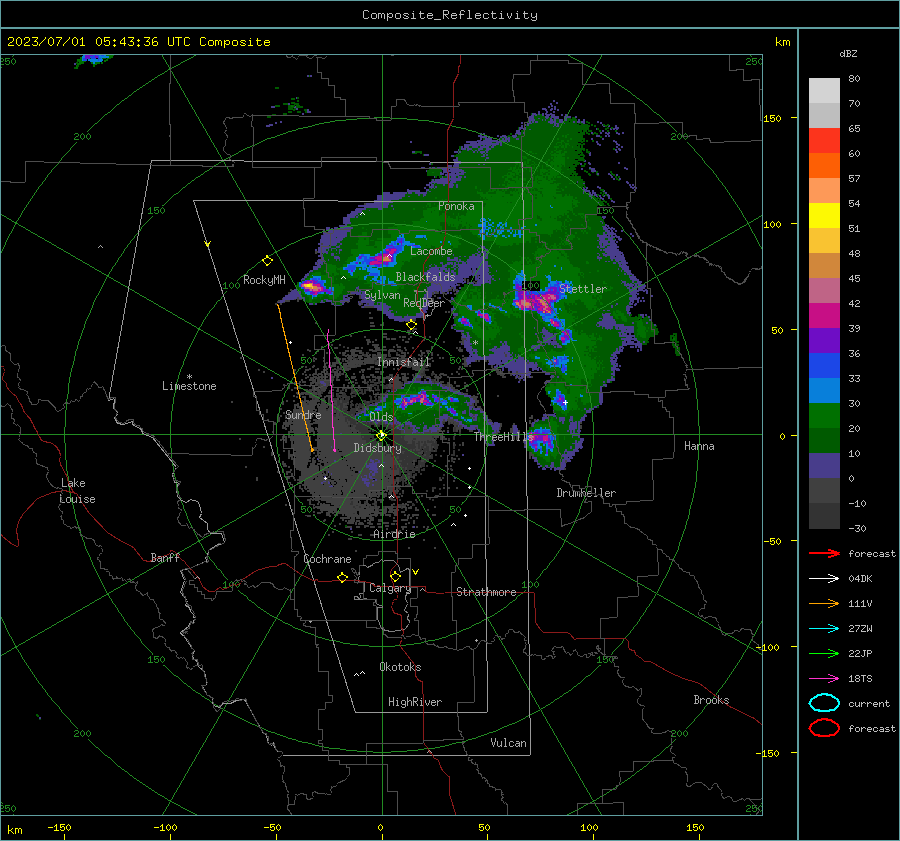Click the Stettler city label
The height and width of the screenshot is (841, 900).
pos(583,289)
